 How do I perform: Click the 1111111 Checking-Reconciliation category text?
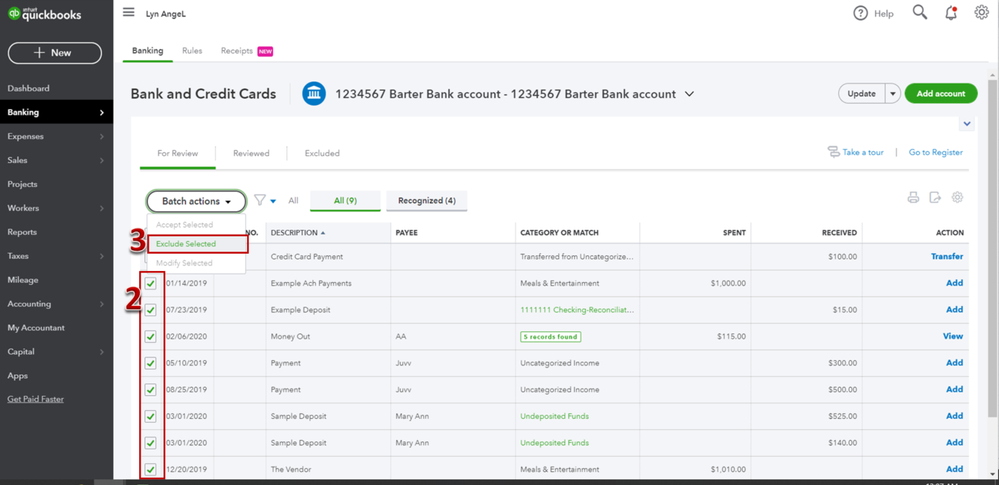click(x=577, y=310)
